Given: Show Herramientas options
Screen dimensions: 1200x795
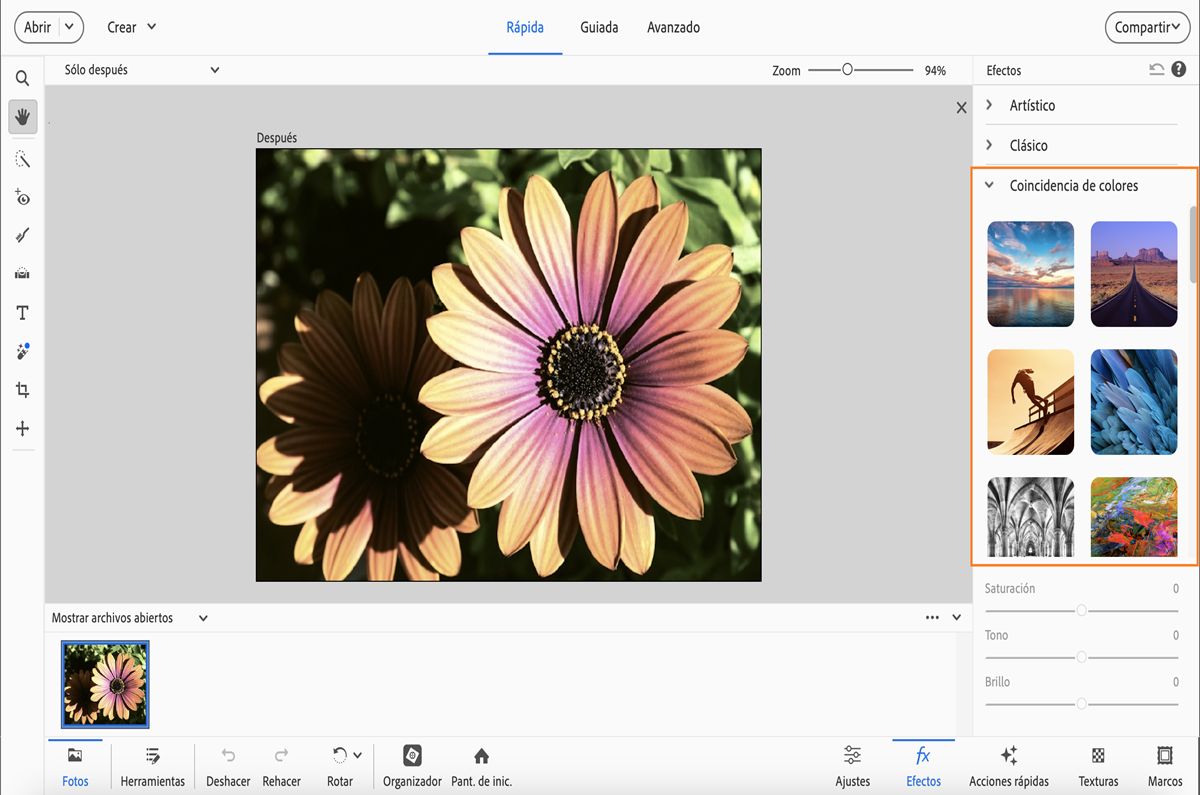Looking at the screenshot, I should tap(152, 767).
